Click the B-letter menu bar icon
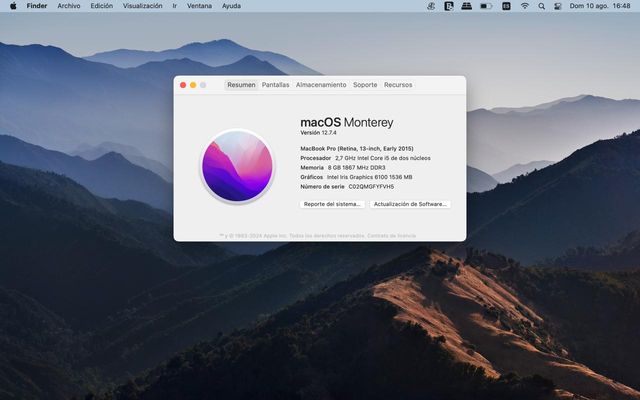640x400 pixels. pyautogui.click(x=449, y=6)
